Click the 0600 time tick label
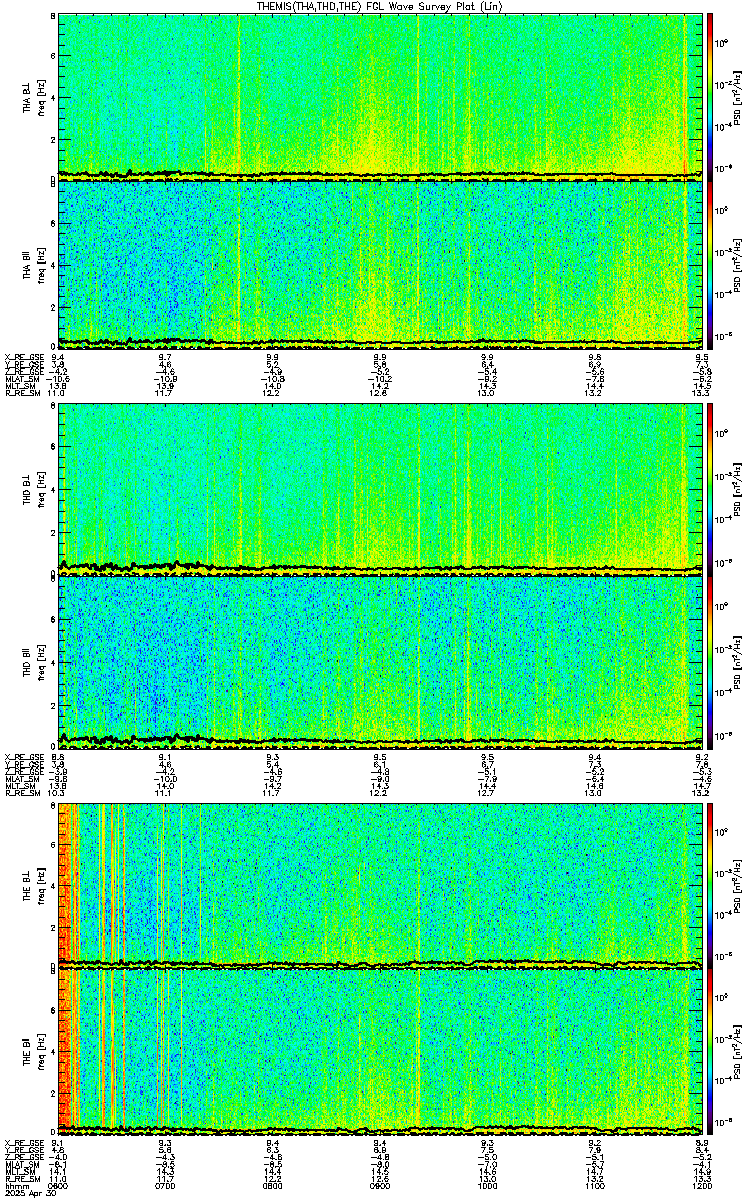 (x=59, y=1185)
